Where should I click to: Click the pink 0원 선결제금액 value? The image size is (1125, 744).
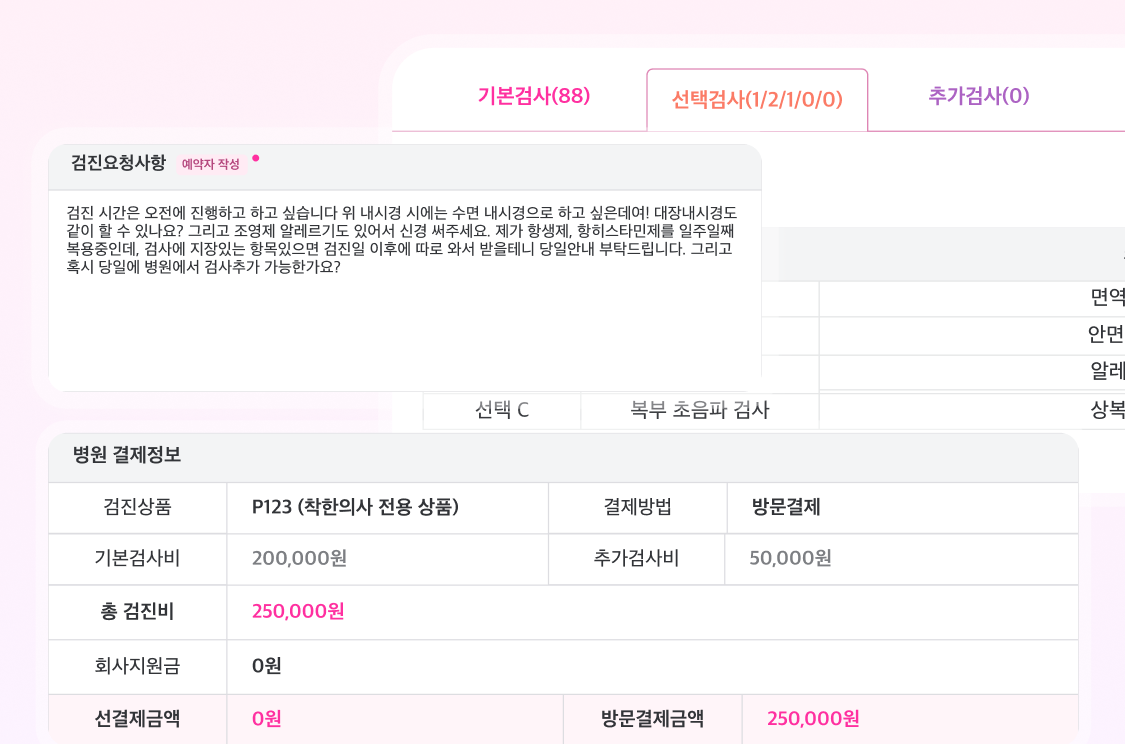point(266,719)
